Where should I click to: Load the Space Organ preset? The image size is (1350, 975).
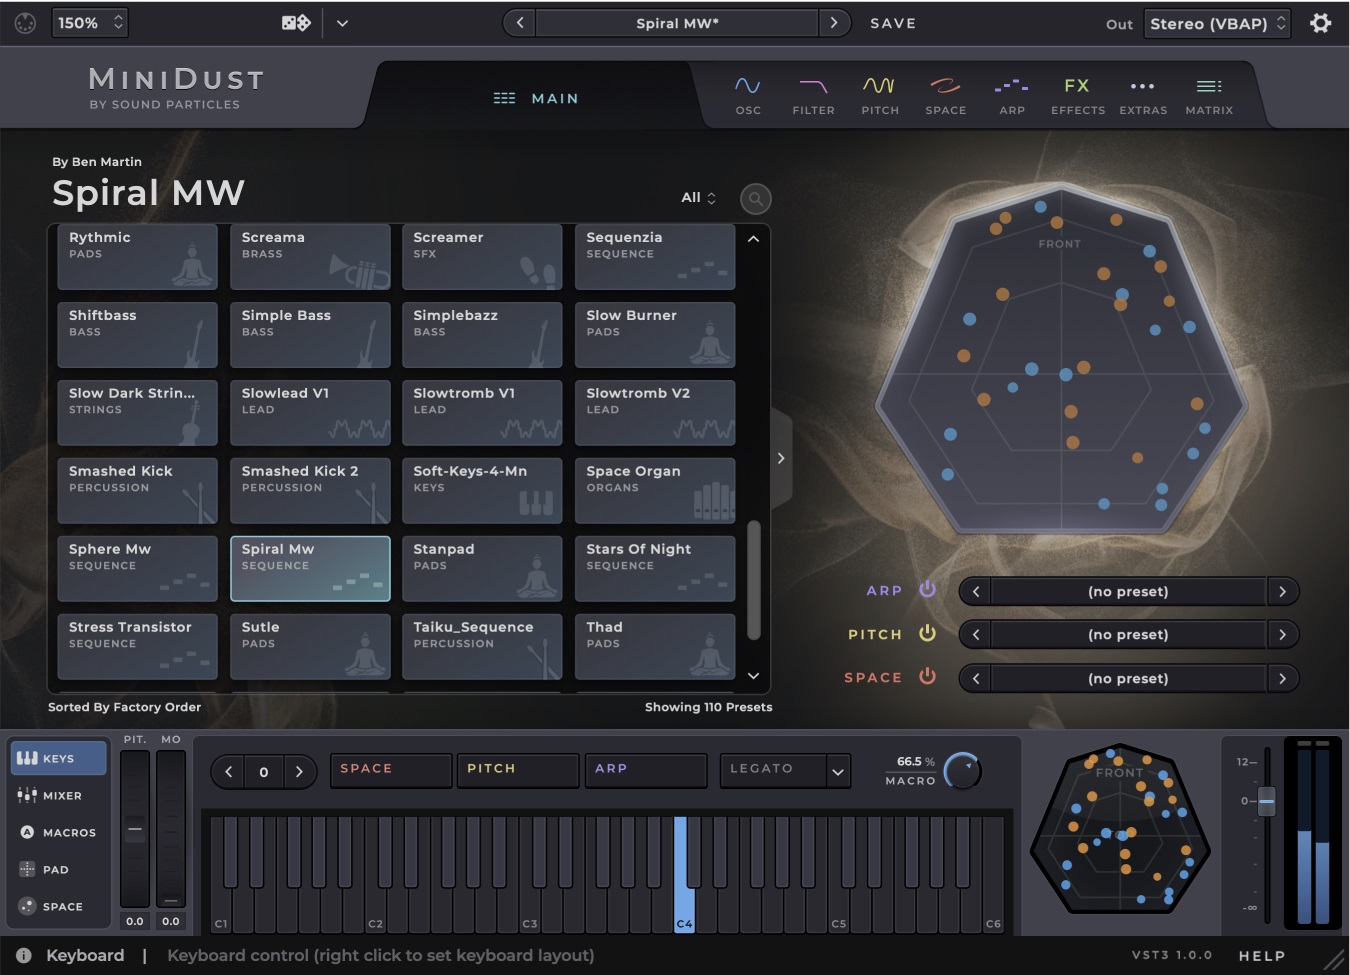[655, 490]
